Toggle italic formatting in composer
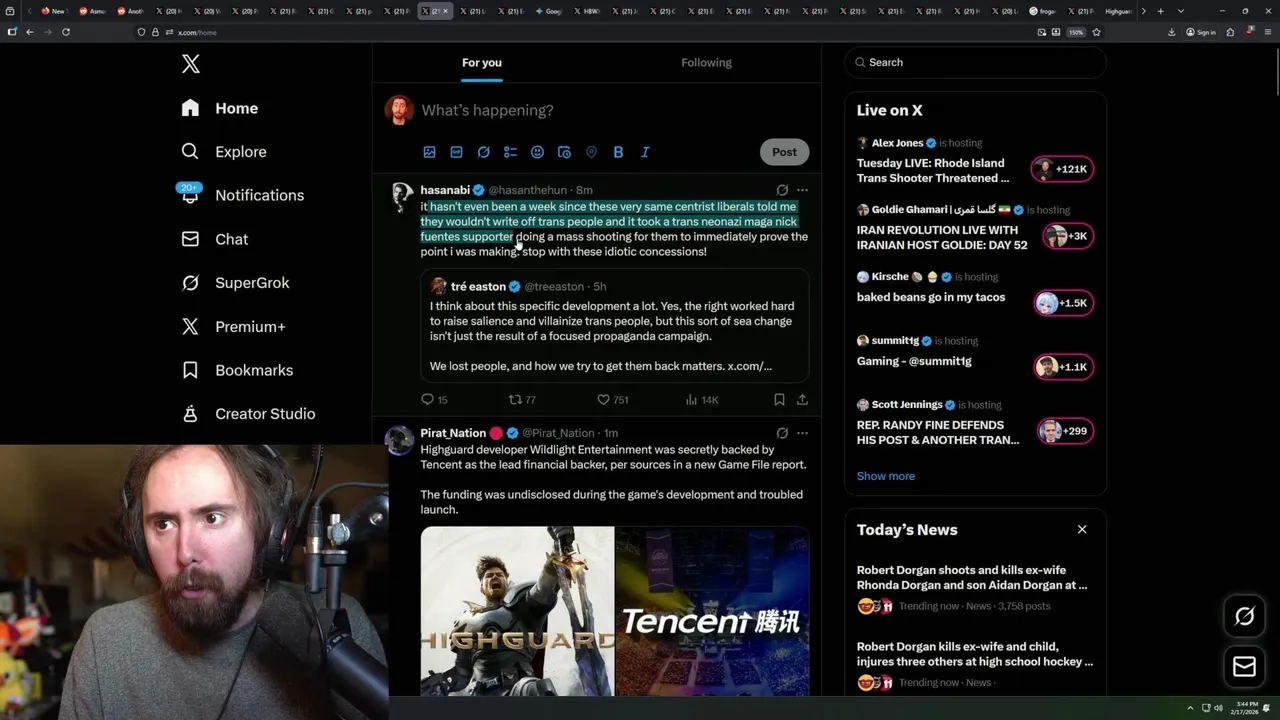Screen dimensions: 1280x720 [645, 152]
